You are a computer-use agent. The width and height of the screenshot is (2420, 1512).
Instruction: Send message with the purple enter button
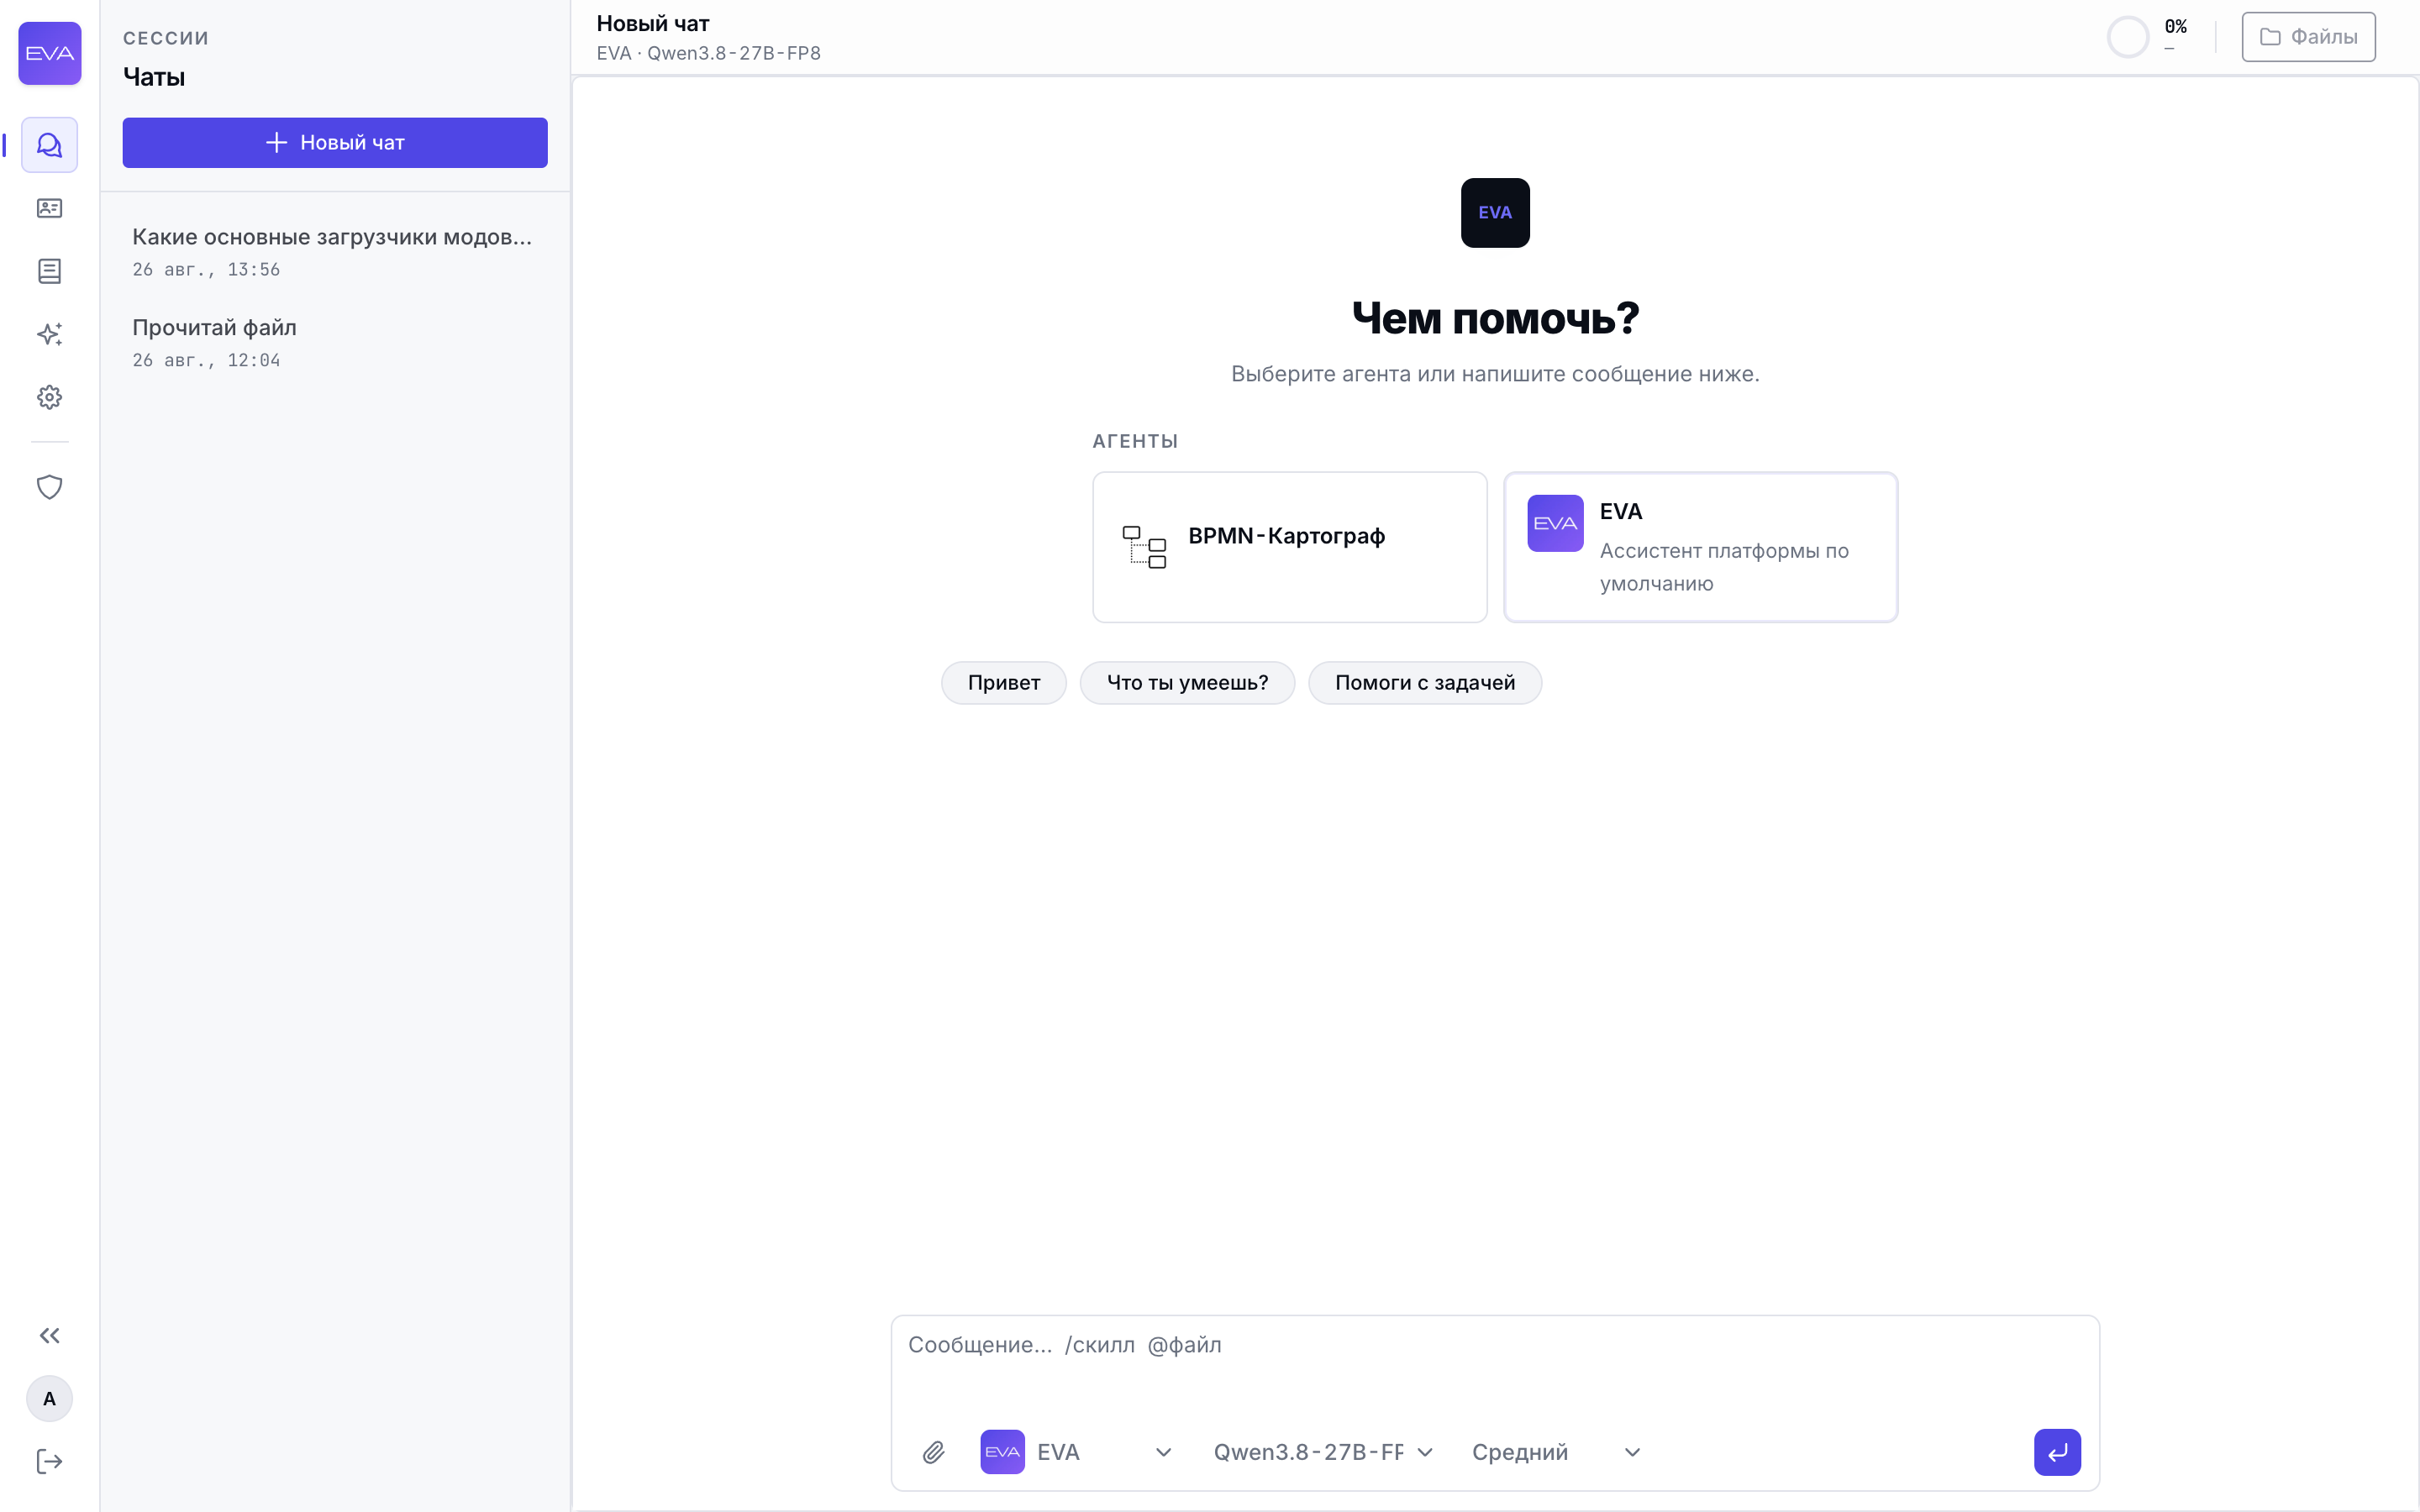[2057, 1452]
